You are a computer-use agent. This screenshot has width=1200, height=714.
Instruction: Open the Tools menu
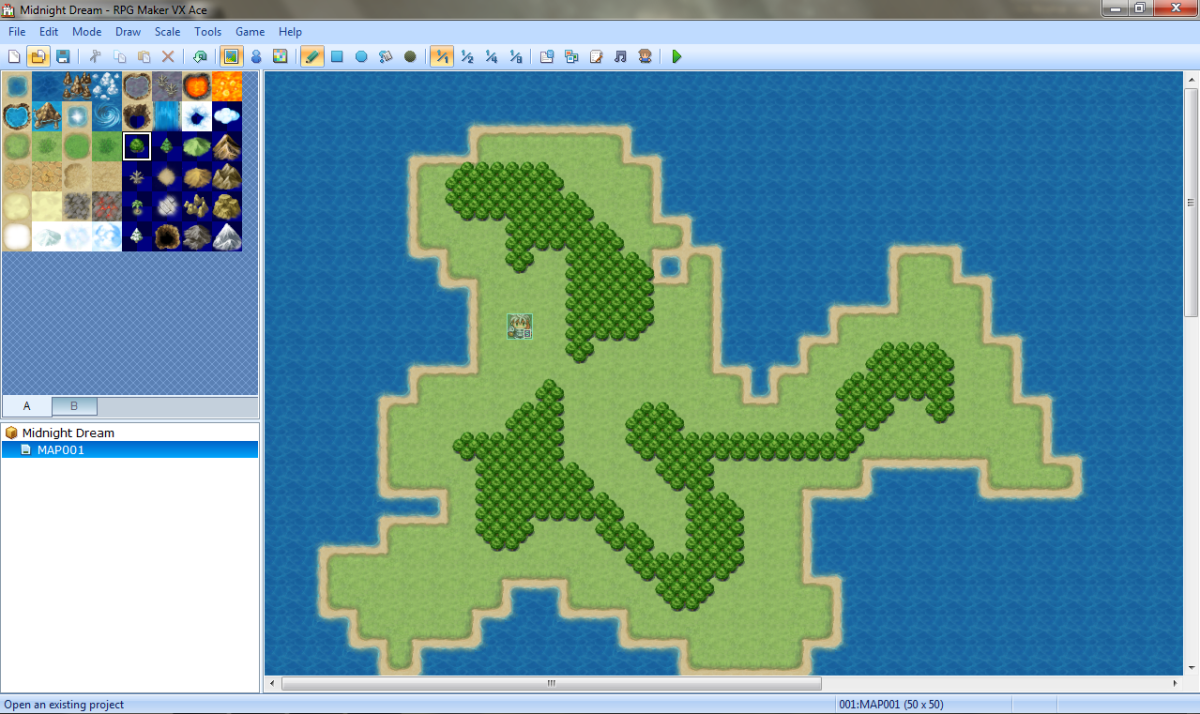pos(208,32)
